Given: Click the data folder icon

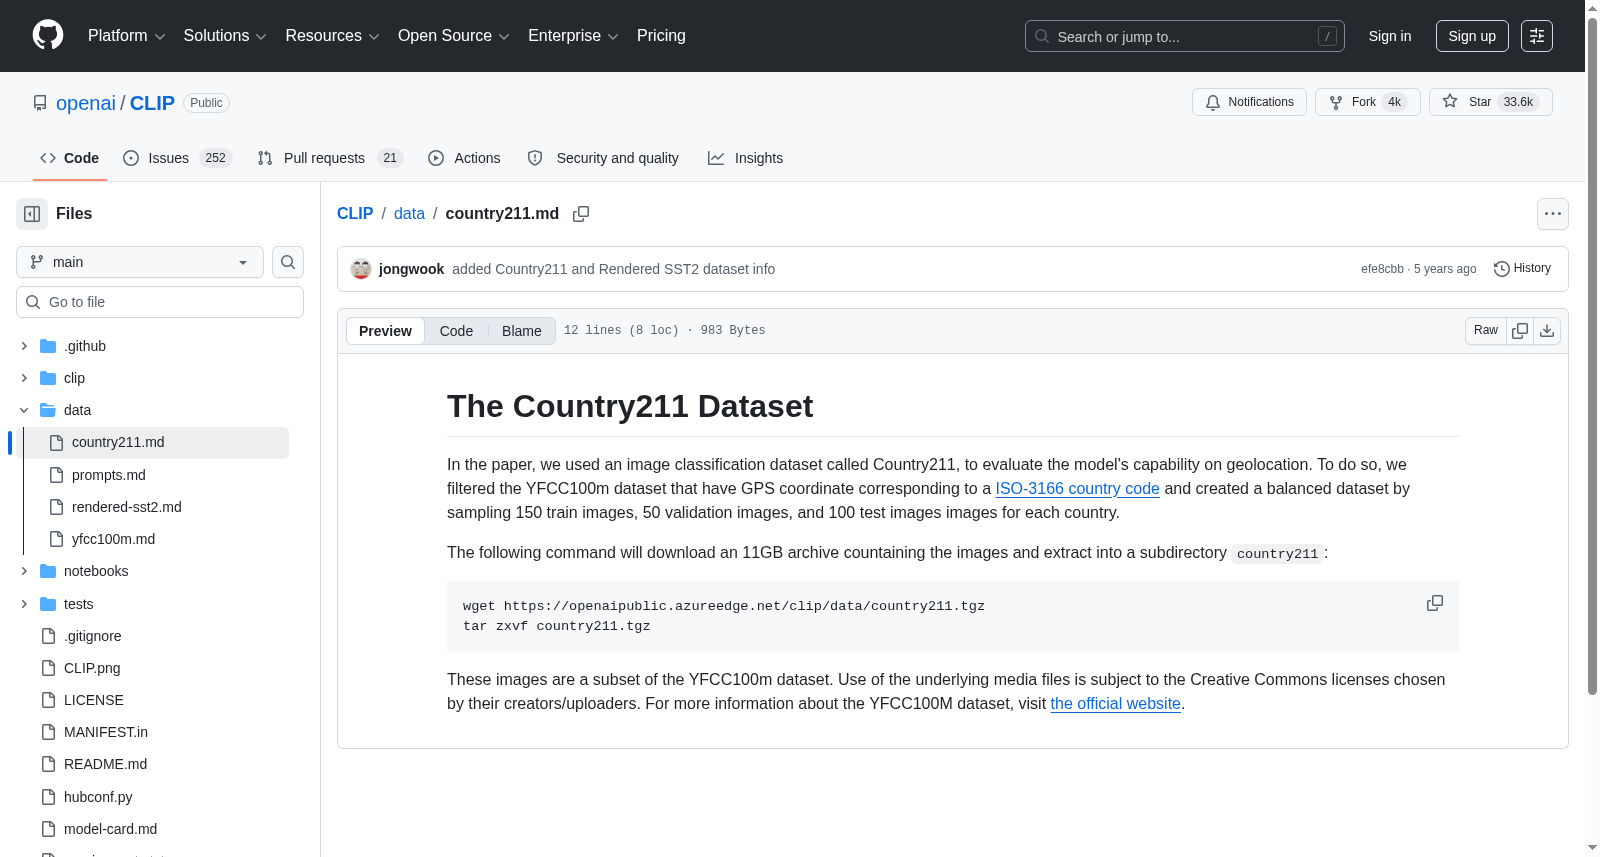Looking at the screenshot, I should 48,410.
